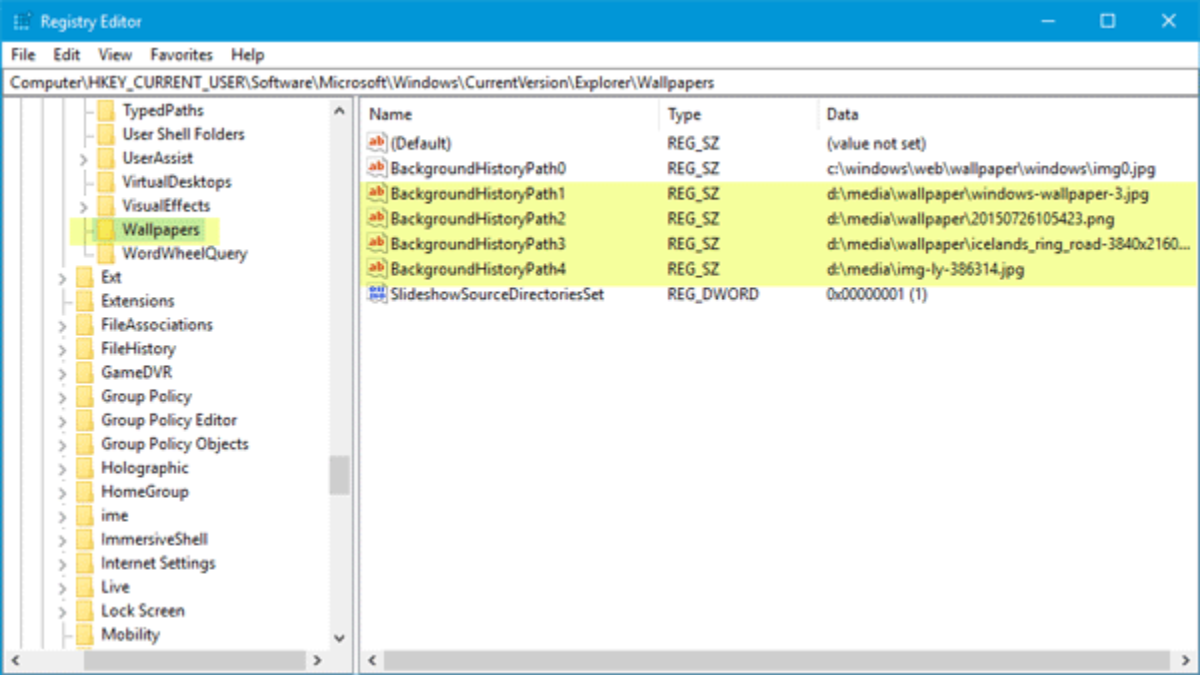
Task: Click the Extensions folder icon
Action: [84, 301]
